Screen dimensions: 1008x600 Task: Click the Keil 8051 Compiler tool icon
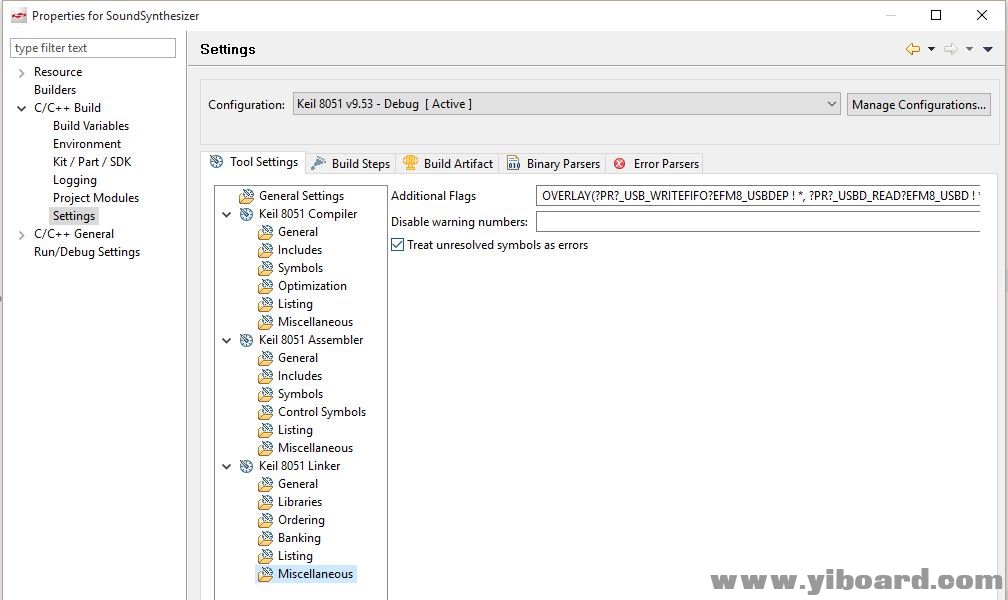(246, 214)
